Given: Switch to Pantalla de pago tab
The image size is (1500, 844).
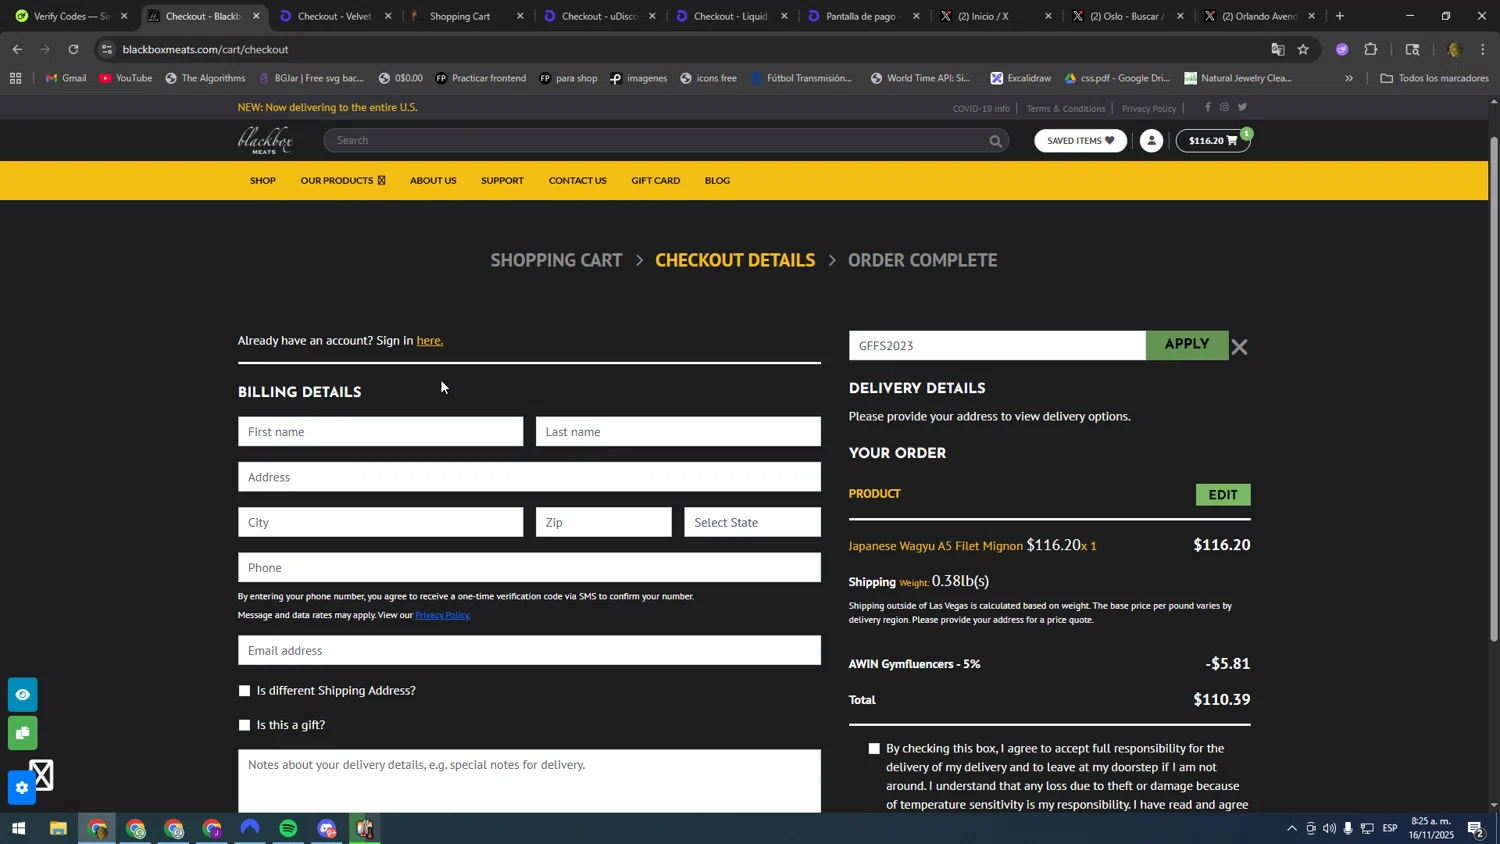Looking at the screenshot, I should (862, 16).
